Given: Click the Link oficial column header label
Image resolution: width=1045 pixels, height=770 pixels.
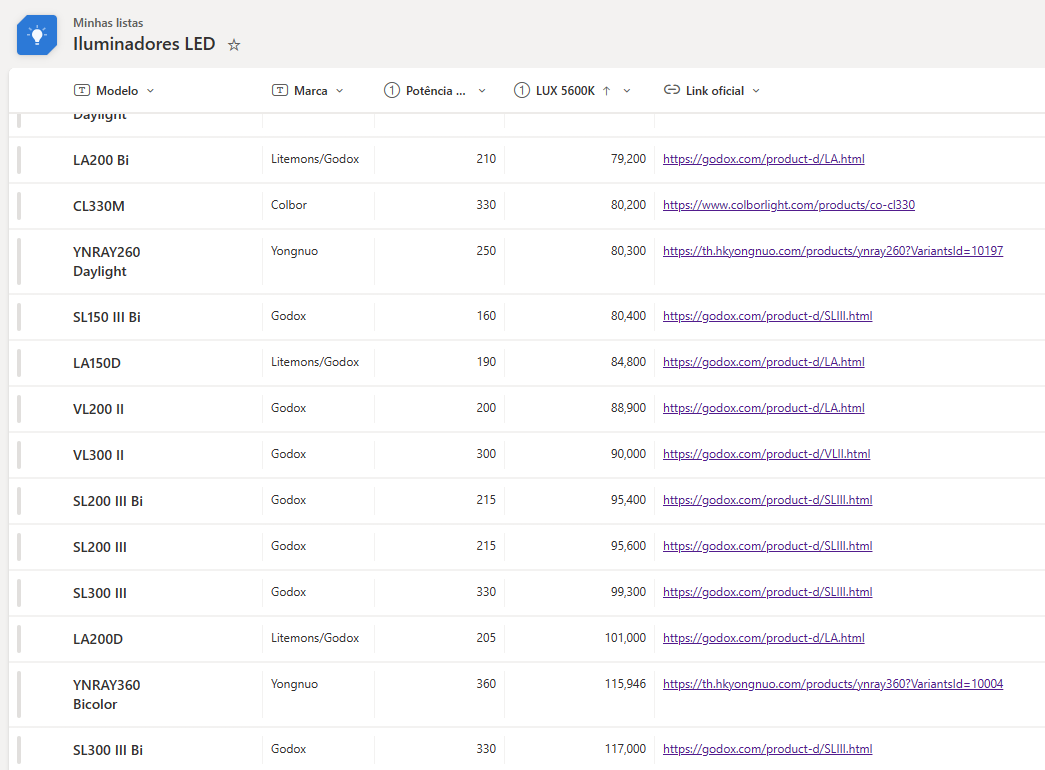Looking at the screenshot, I should point(714,91).
